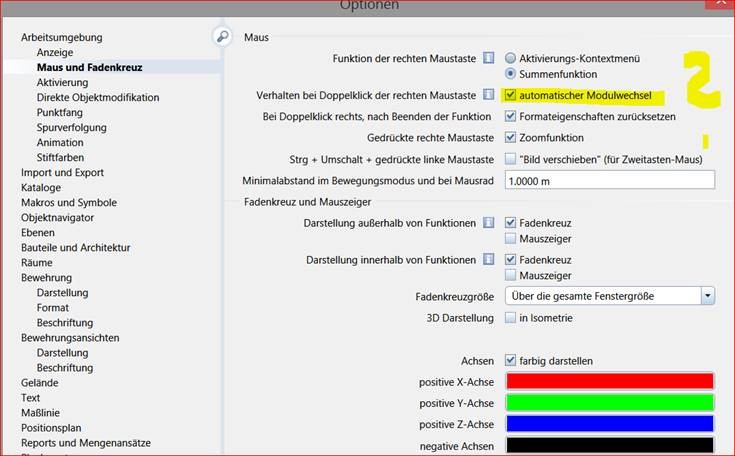Toggle automatischer Modulwechsel checkbox
The width and height of the screenshot is (735, 456).
511,96
